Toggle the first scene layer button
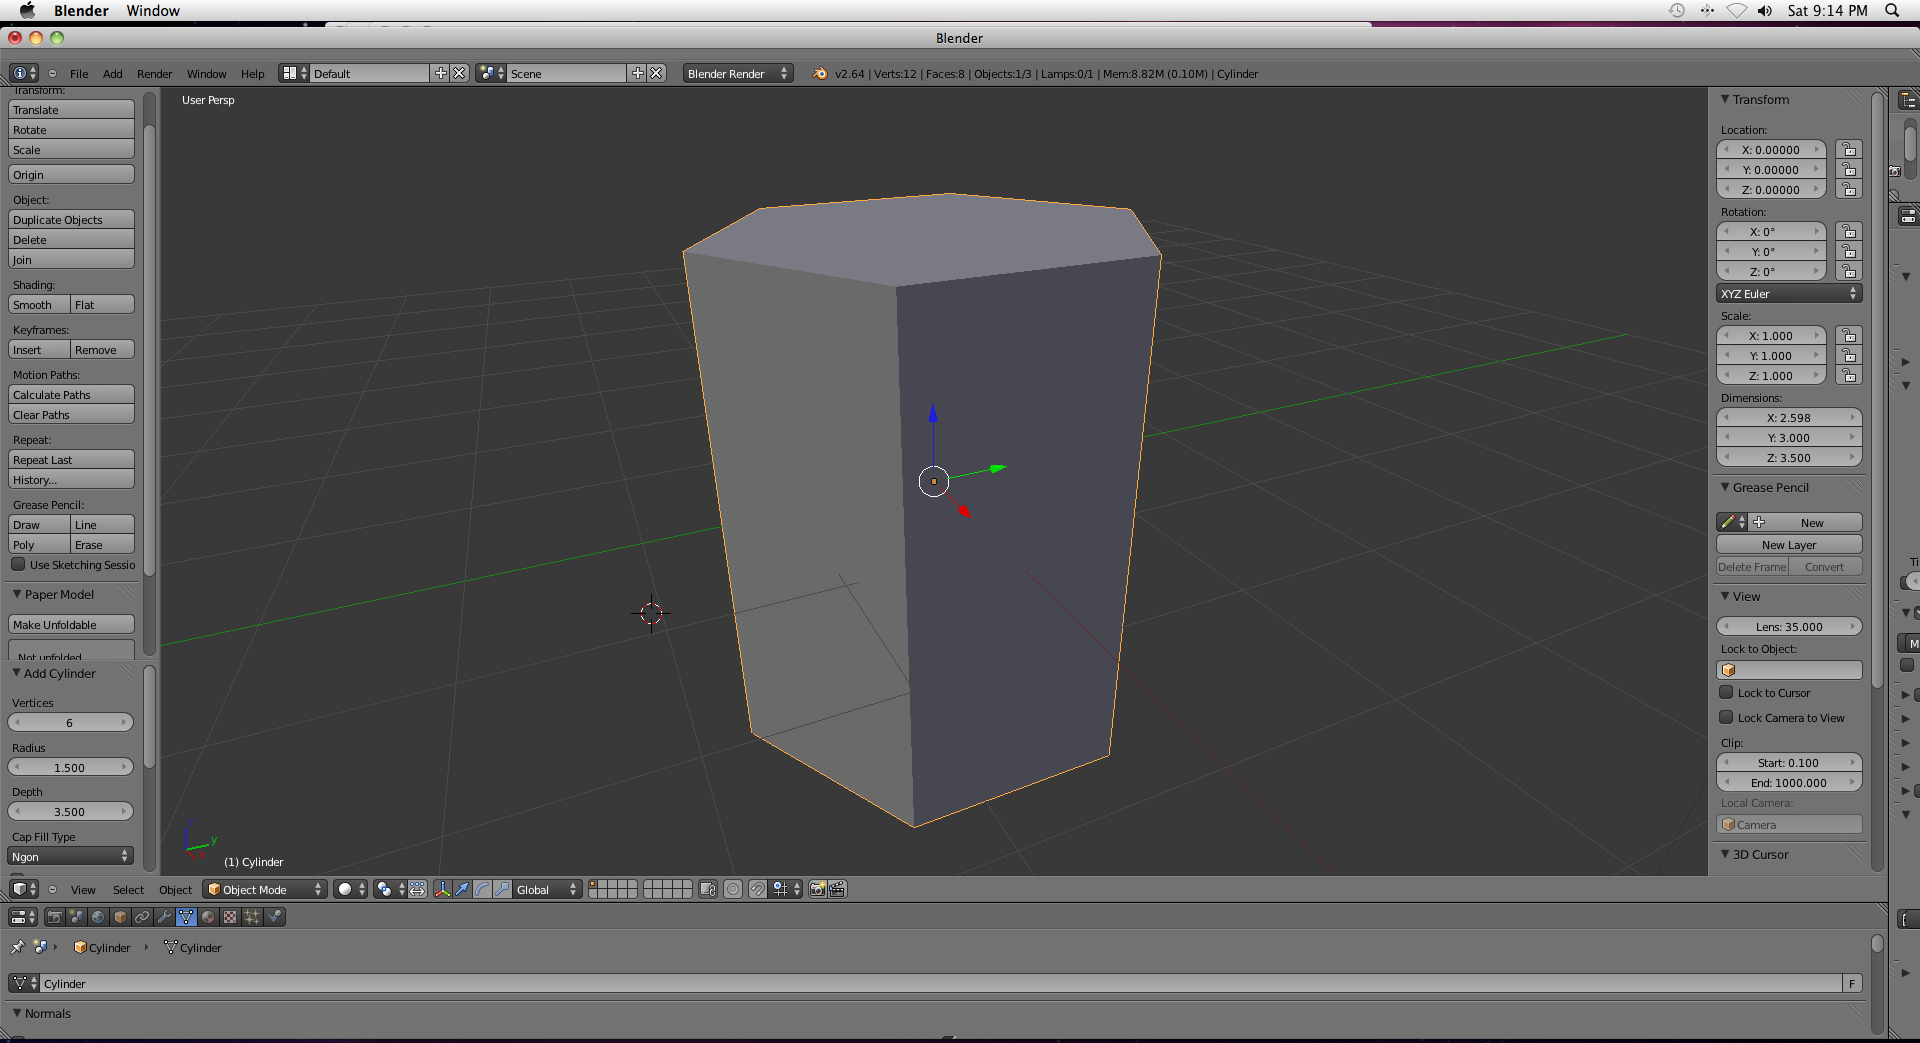Viewport: 1920px width, 1043px height. [x=594, y=884]
